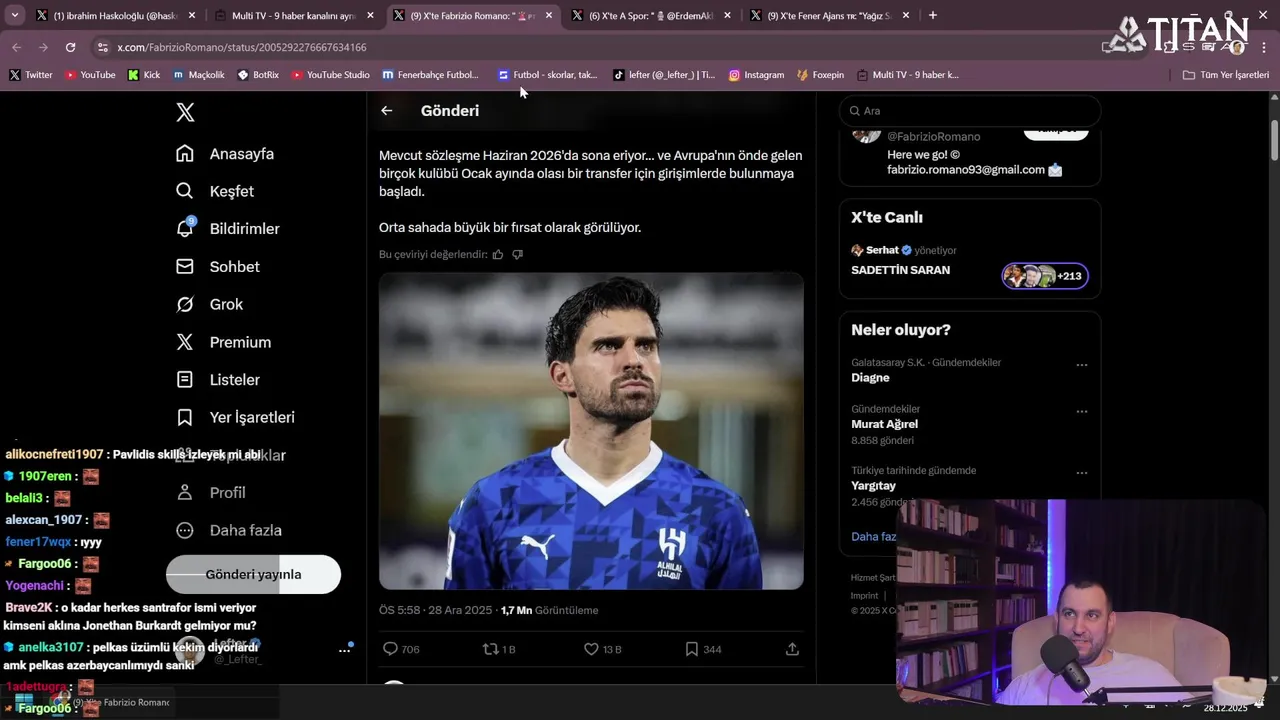The width and height of the screenshot is (1280, 720).
Task: Open Maçkolik bookmark
Action: pyautogui.click(x=199, y=75)
